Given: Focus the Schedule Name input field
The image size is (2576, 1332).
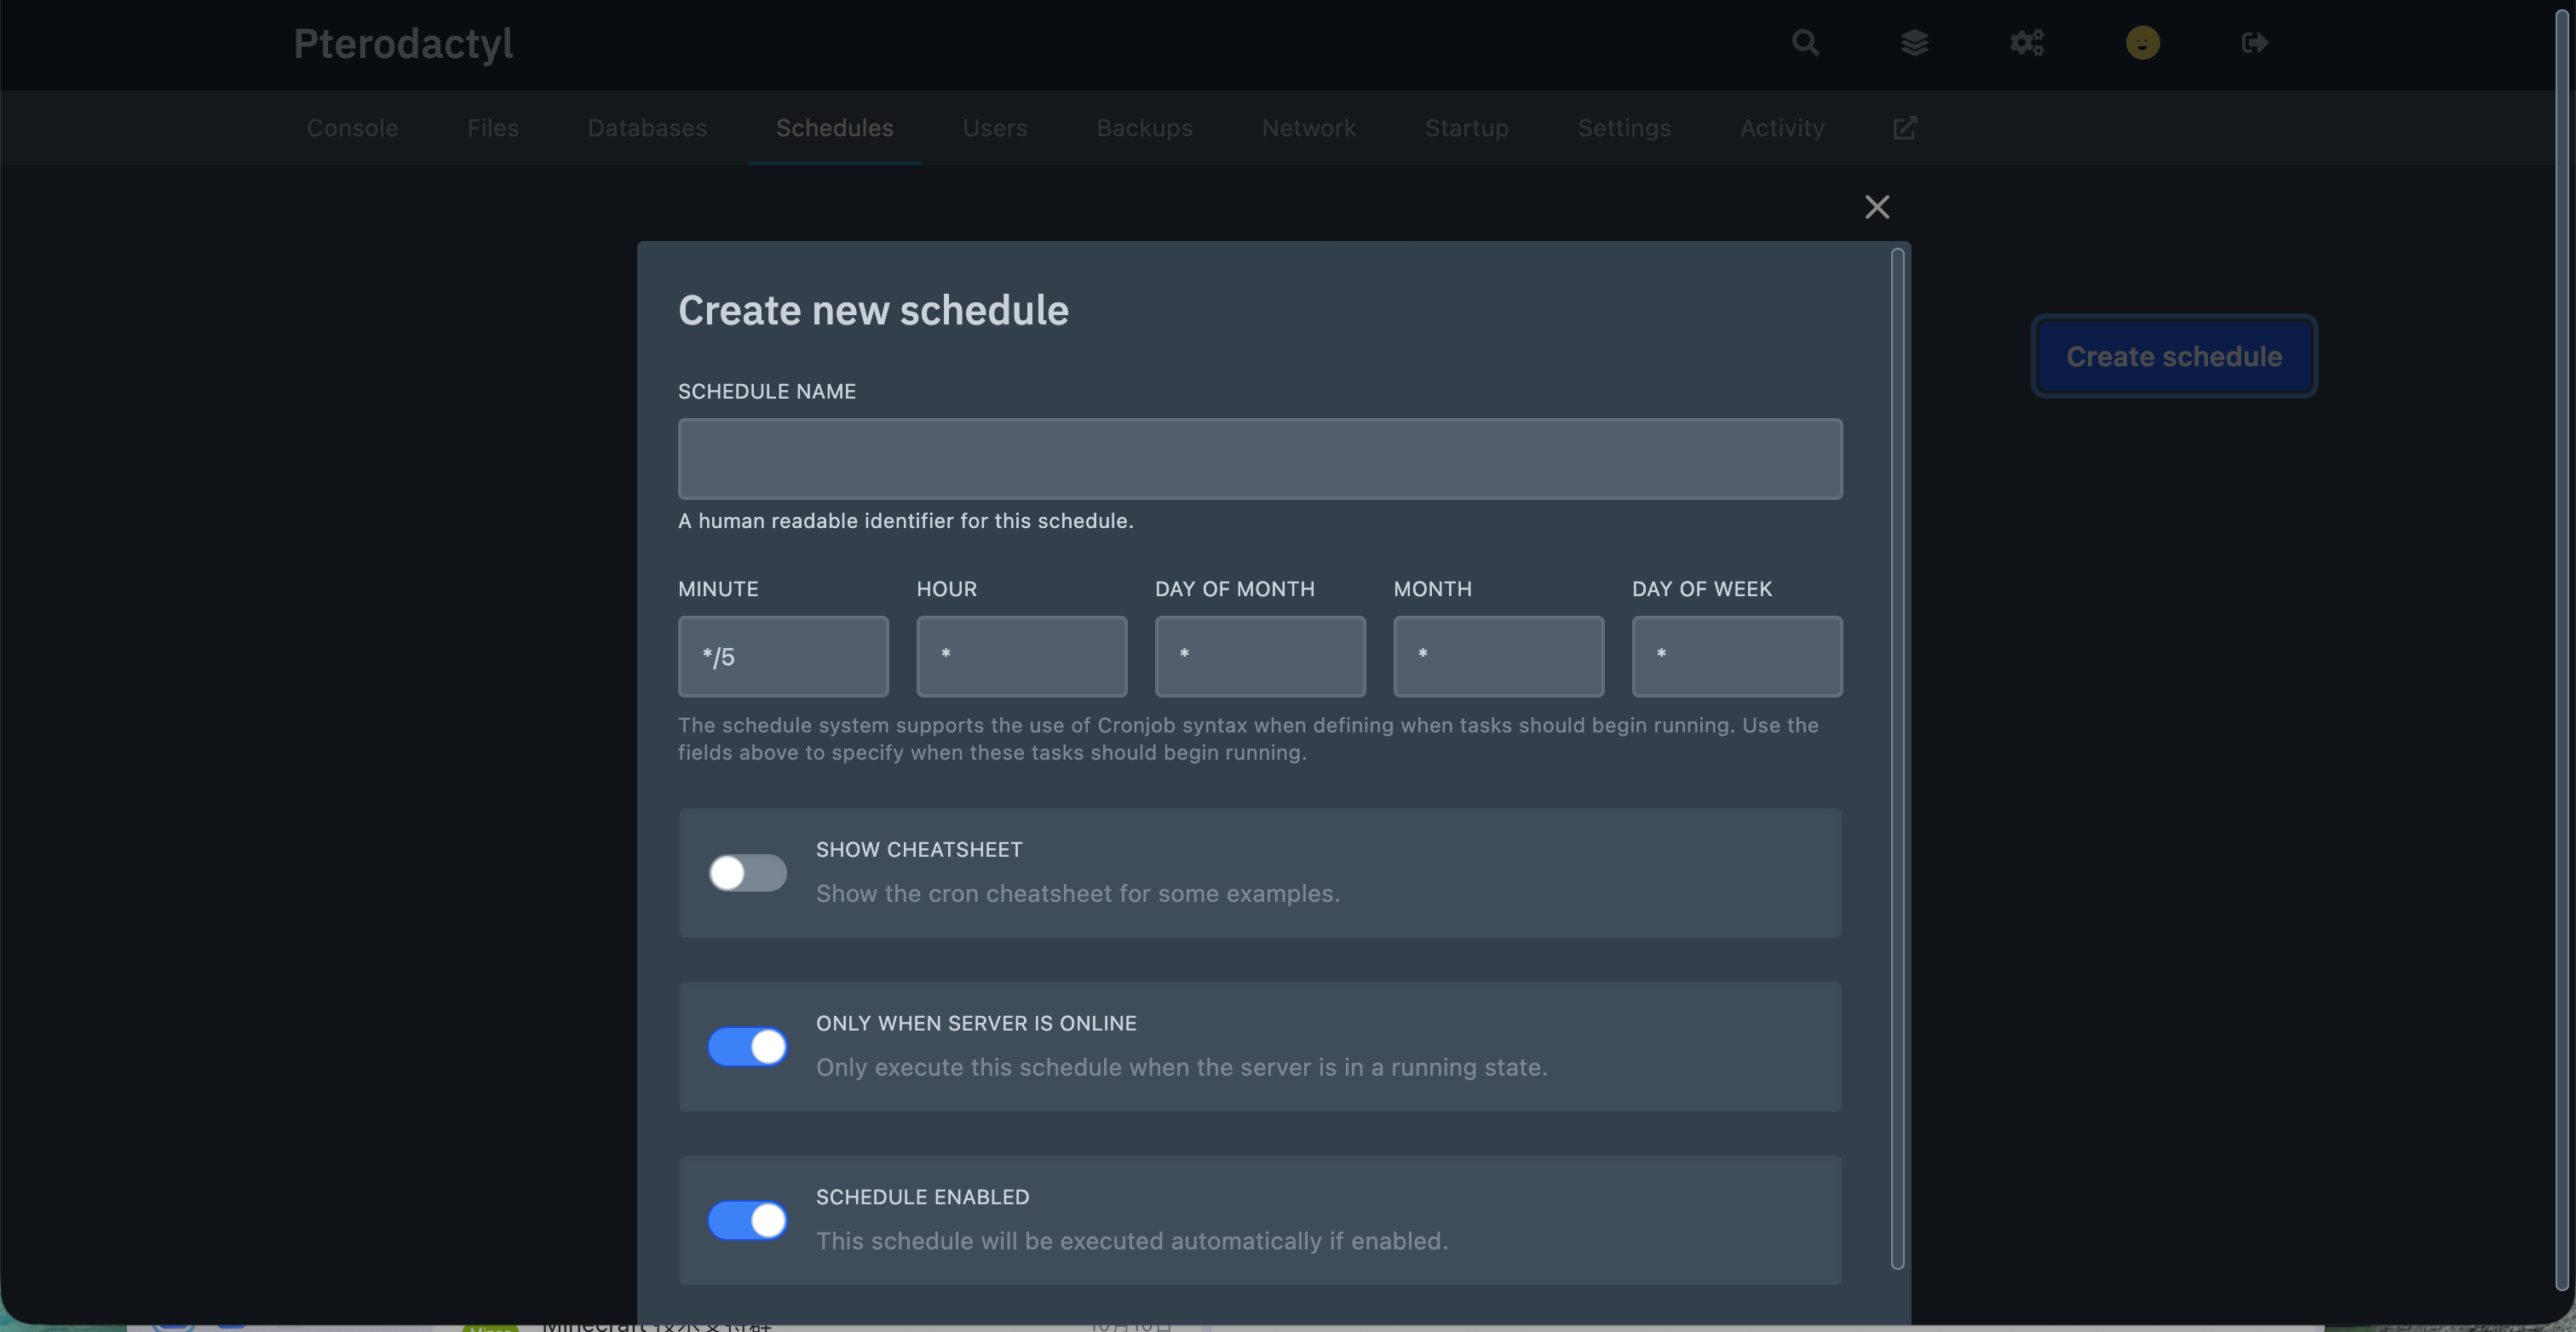Looking at the screenshot, I should 1260,459.
